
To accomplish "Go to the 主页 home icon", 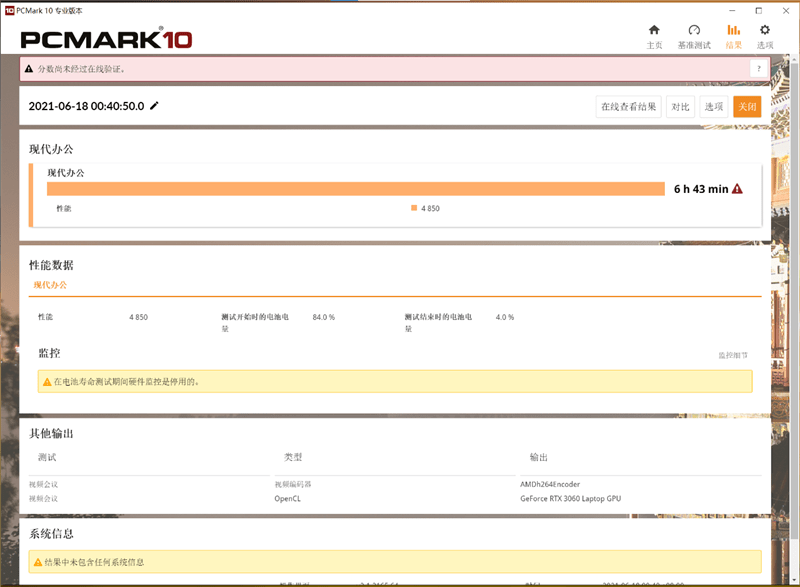I will (654, 31).
